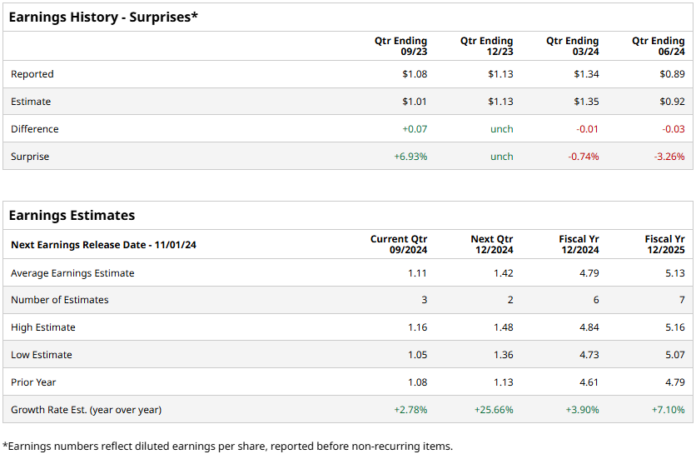
Task: Select the Current Qtr 09/2024 column header
Action: pos(399,245)
